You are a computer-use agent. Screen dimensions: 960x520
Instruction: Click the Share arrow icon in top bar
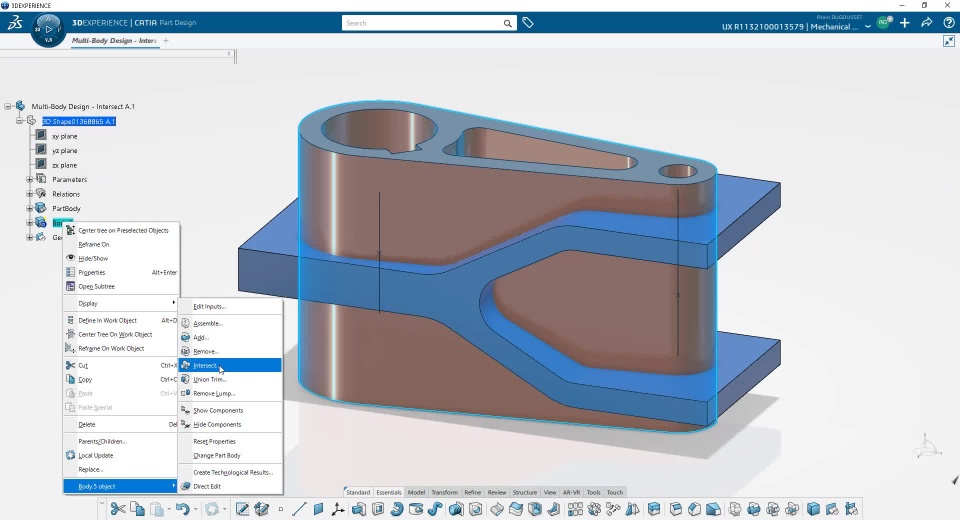927,23
